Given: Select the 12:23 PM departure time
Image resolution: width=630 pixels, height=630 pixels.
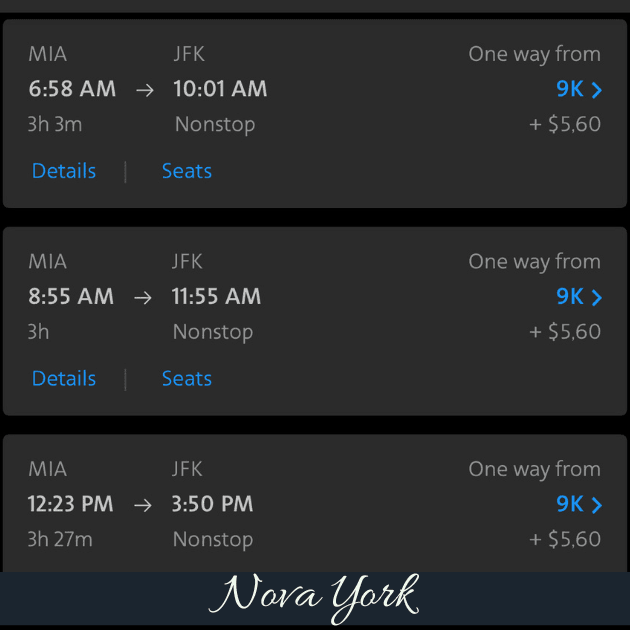Looking at the screenshot, I should [70, 504].
